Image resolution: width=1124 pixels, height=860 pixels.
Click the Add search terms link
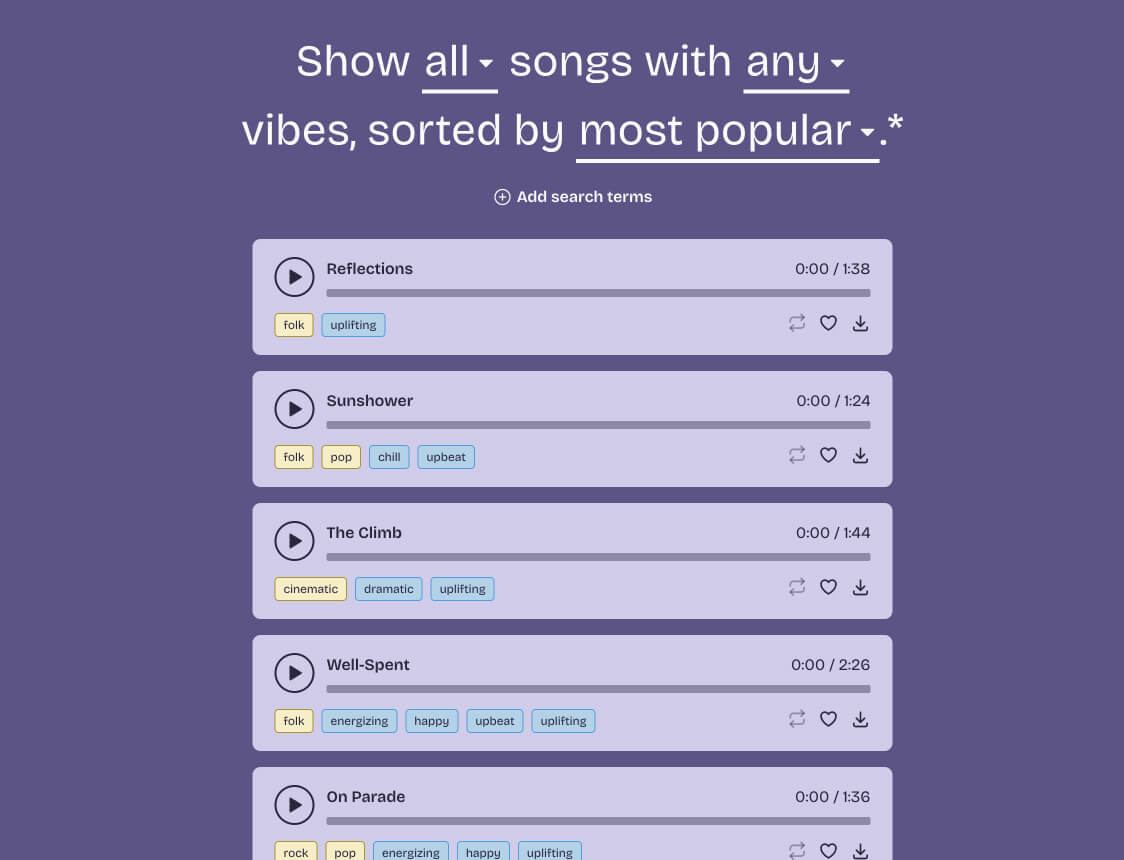572,196
